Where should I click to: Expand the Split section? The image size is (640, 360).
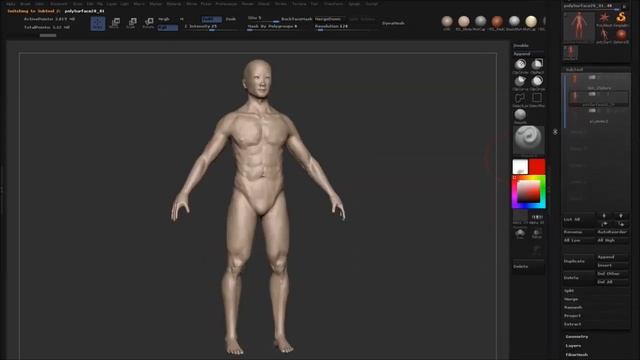[569, 291]
